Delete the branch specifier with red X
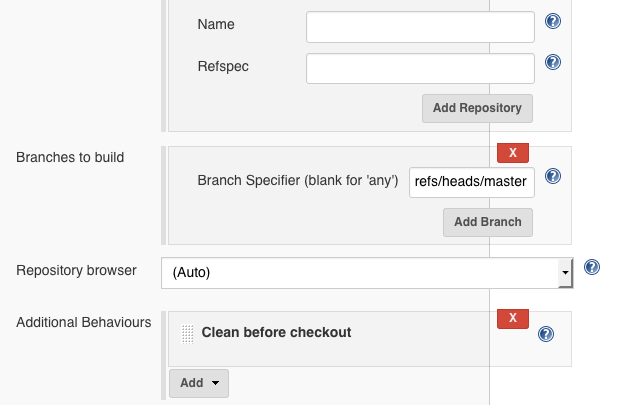 click(x=513, y=153)
